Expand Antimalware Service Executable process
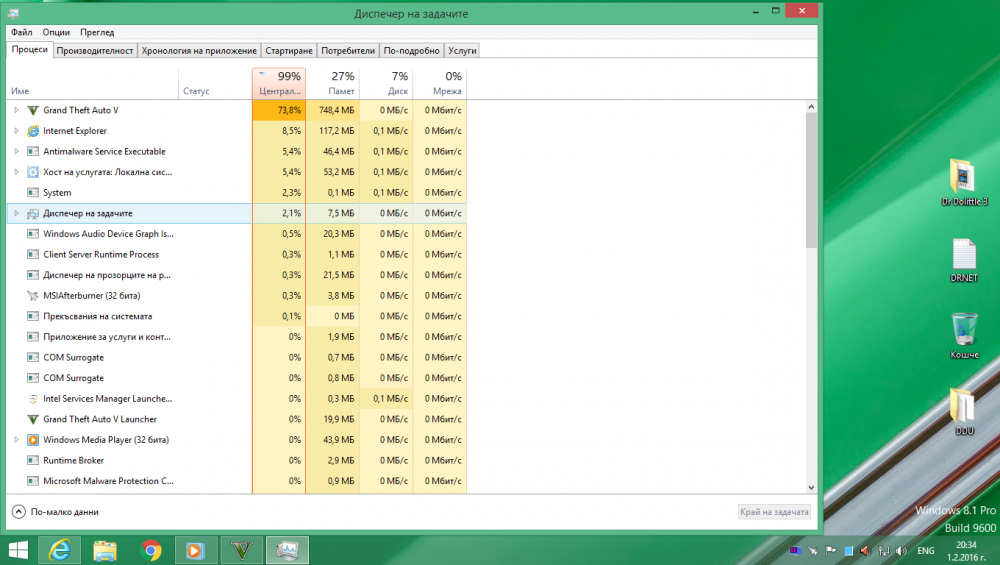 [17, 151]
